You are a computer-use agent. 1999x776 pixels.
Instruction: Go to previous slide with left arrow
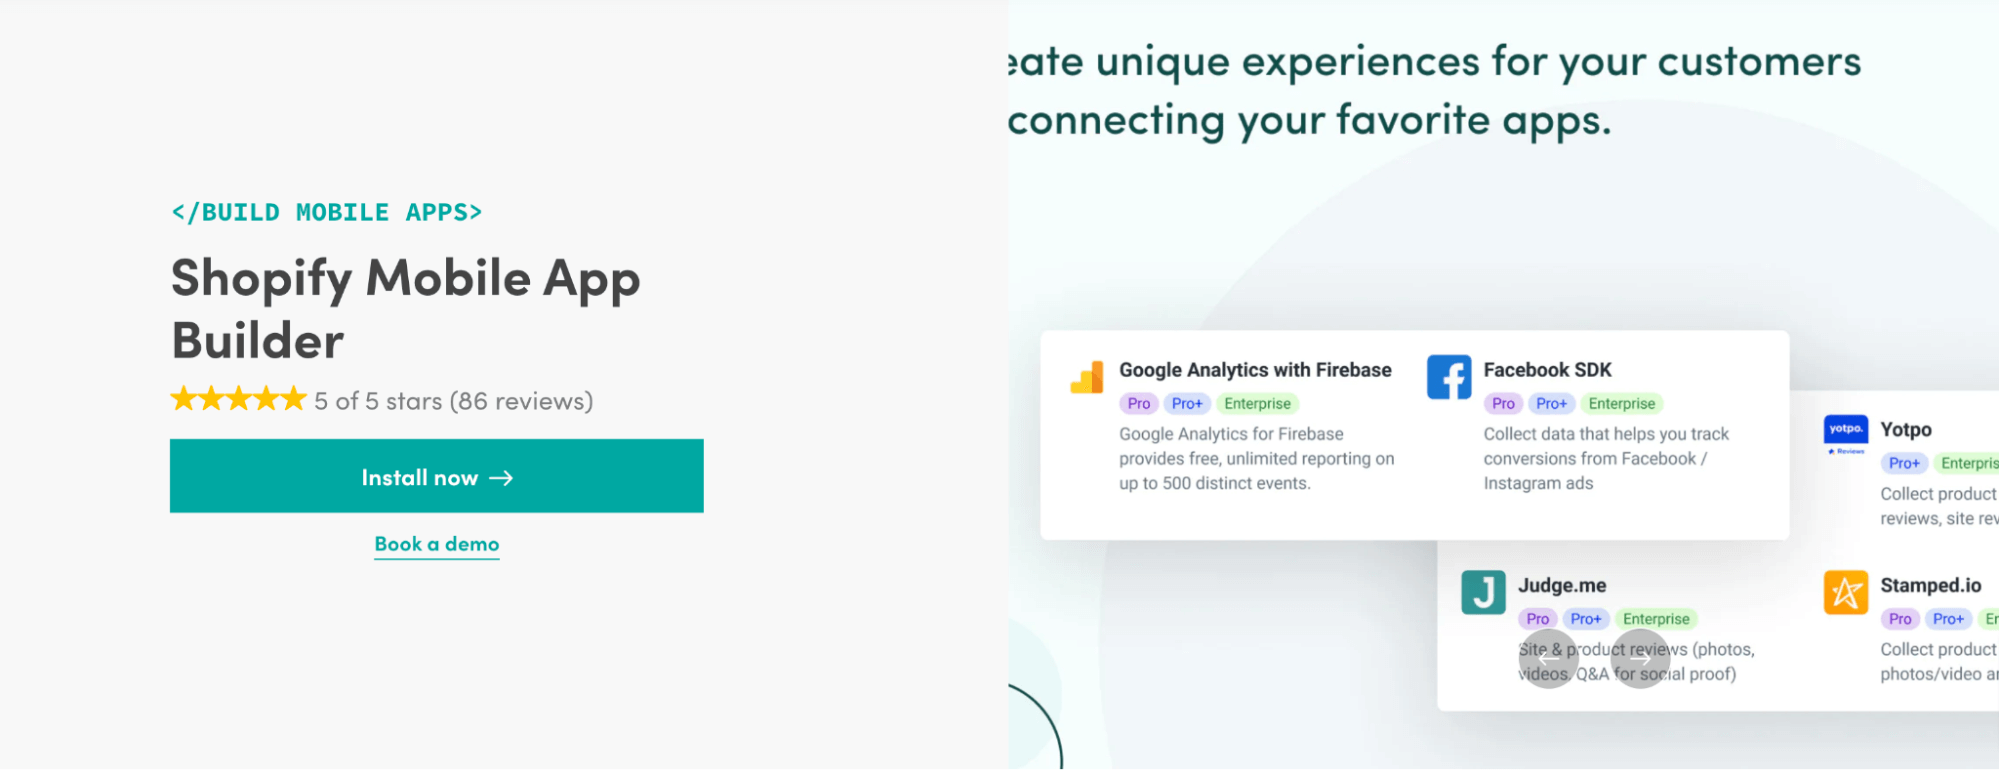(x=1548, y=659)
